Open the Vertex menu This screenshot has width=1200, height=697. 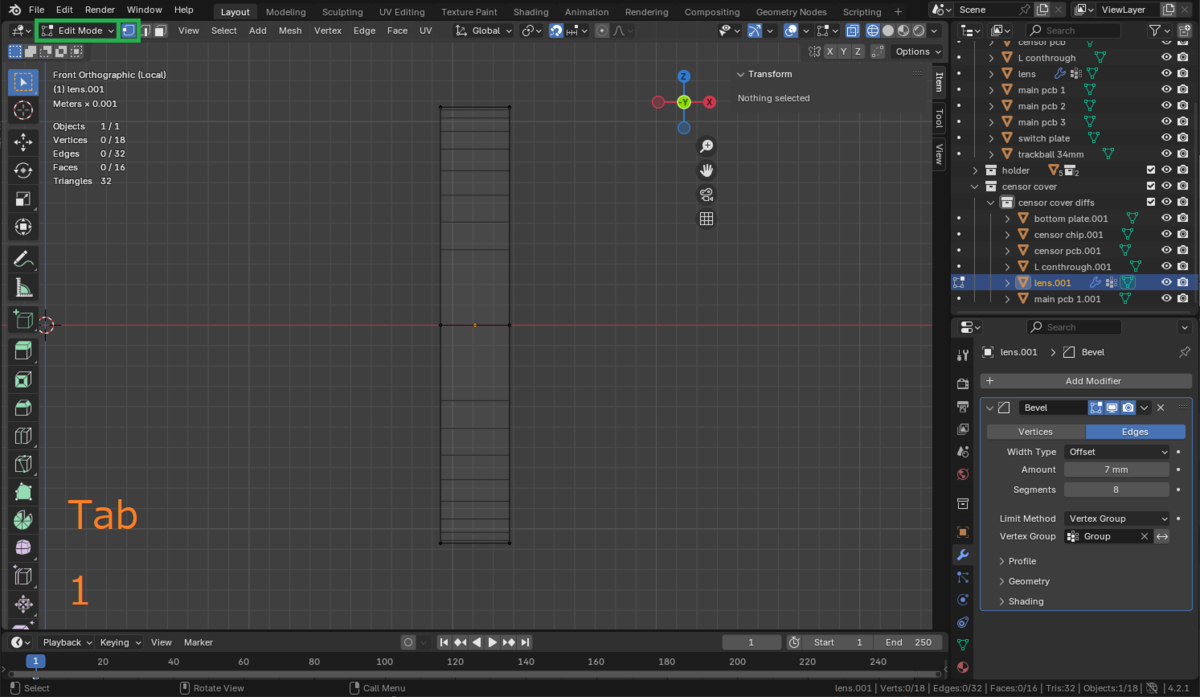327,30
